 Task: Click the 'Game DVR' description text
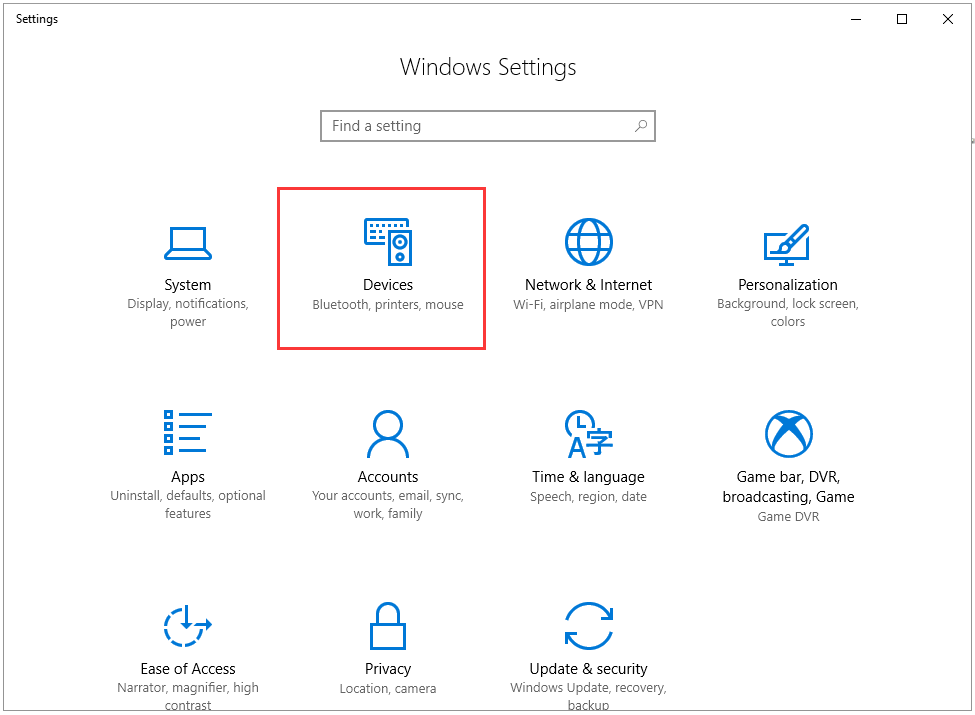[788, 517]
